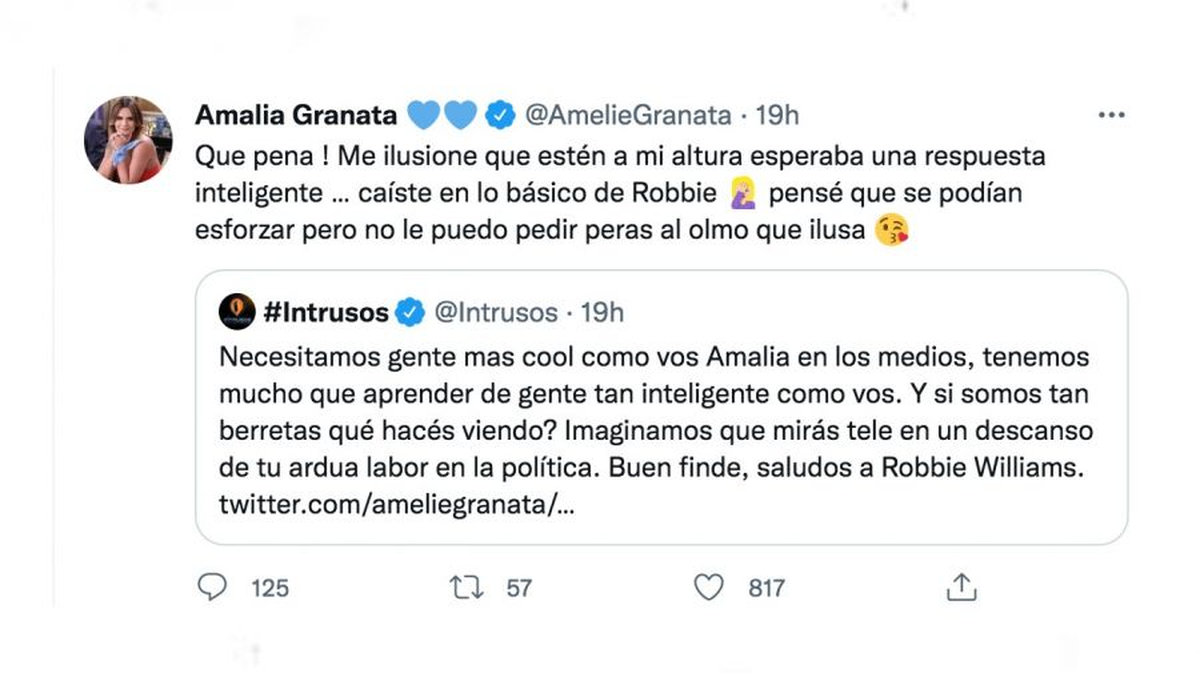Click the 19h timestamp in quoted tweet
Screen dimensions: 1200x673
[602, 313]
